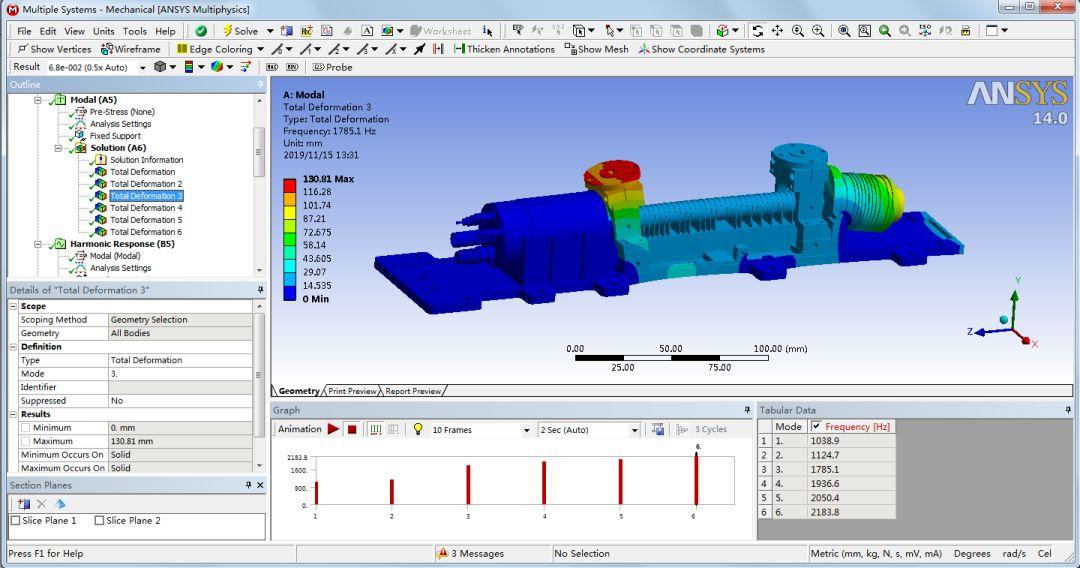Image resolution: width=1080 pixels, height=568 pixels.
Task: Click the green previous view icon
Action: (884, 31)
